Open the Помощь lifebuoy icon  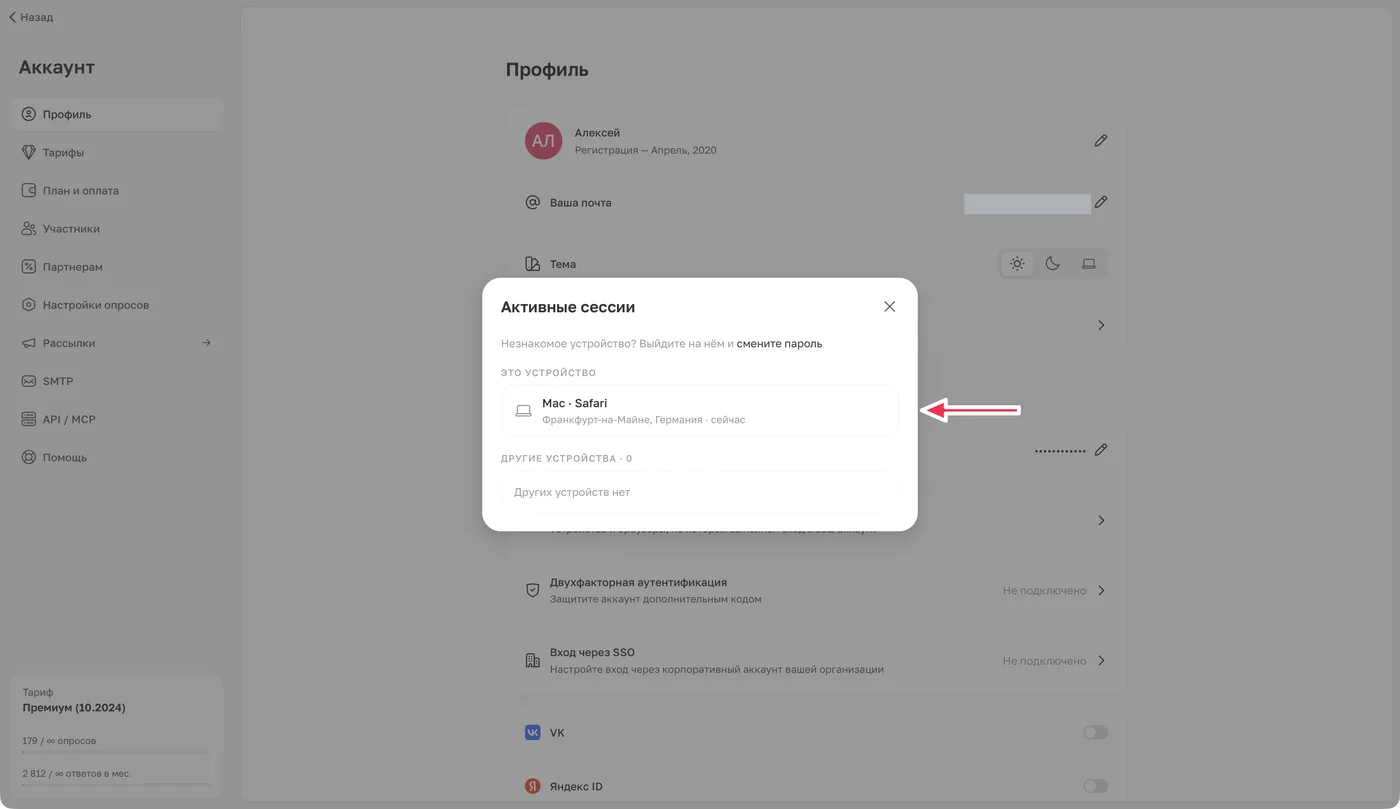point(29,457)
